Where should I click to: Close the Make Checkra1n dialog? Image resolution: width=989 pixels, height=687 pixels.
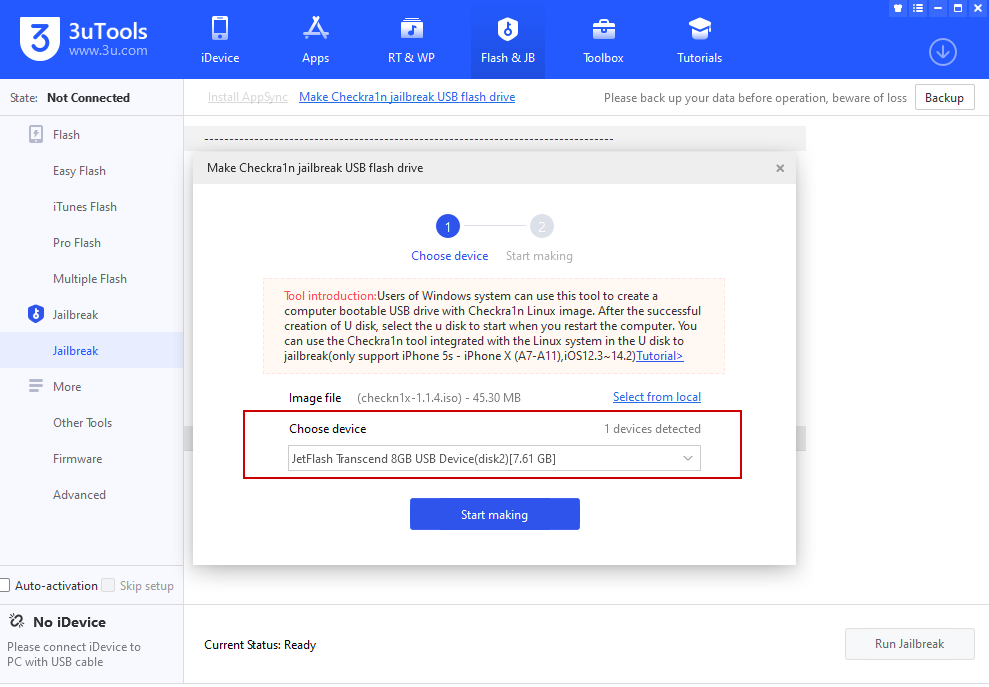click(x=780, y=168)
